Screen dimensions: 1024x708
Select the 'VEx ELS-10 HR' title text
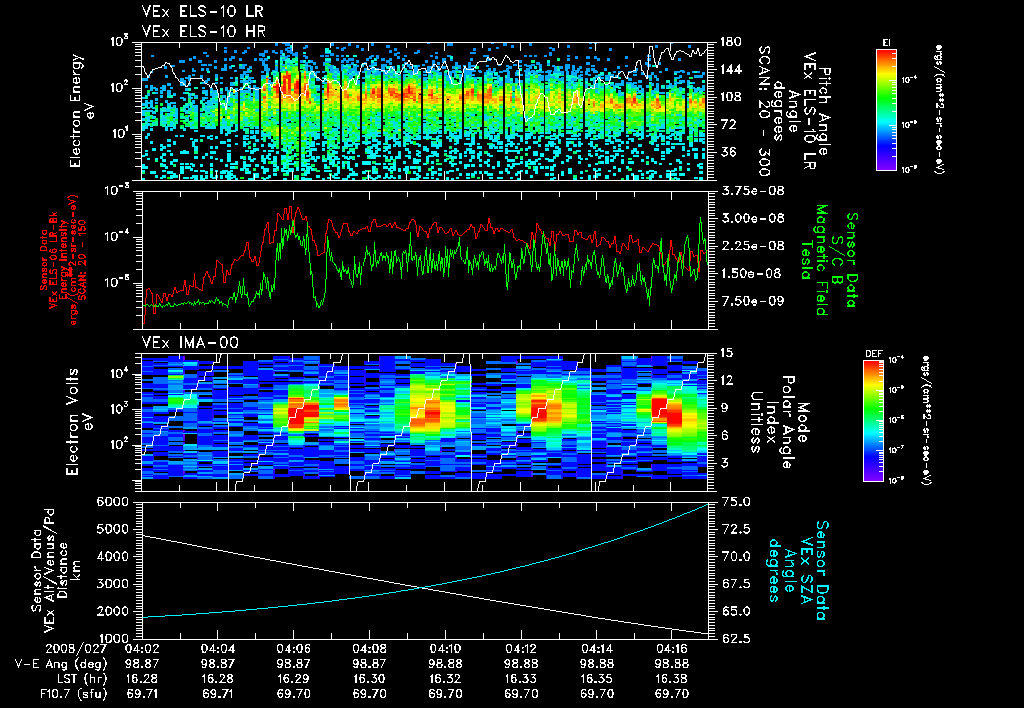(x=203, y=31)
